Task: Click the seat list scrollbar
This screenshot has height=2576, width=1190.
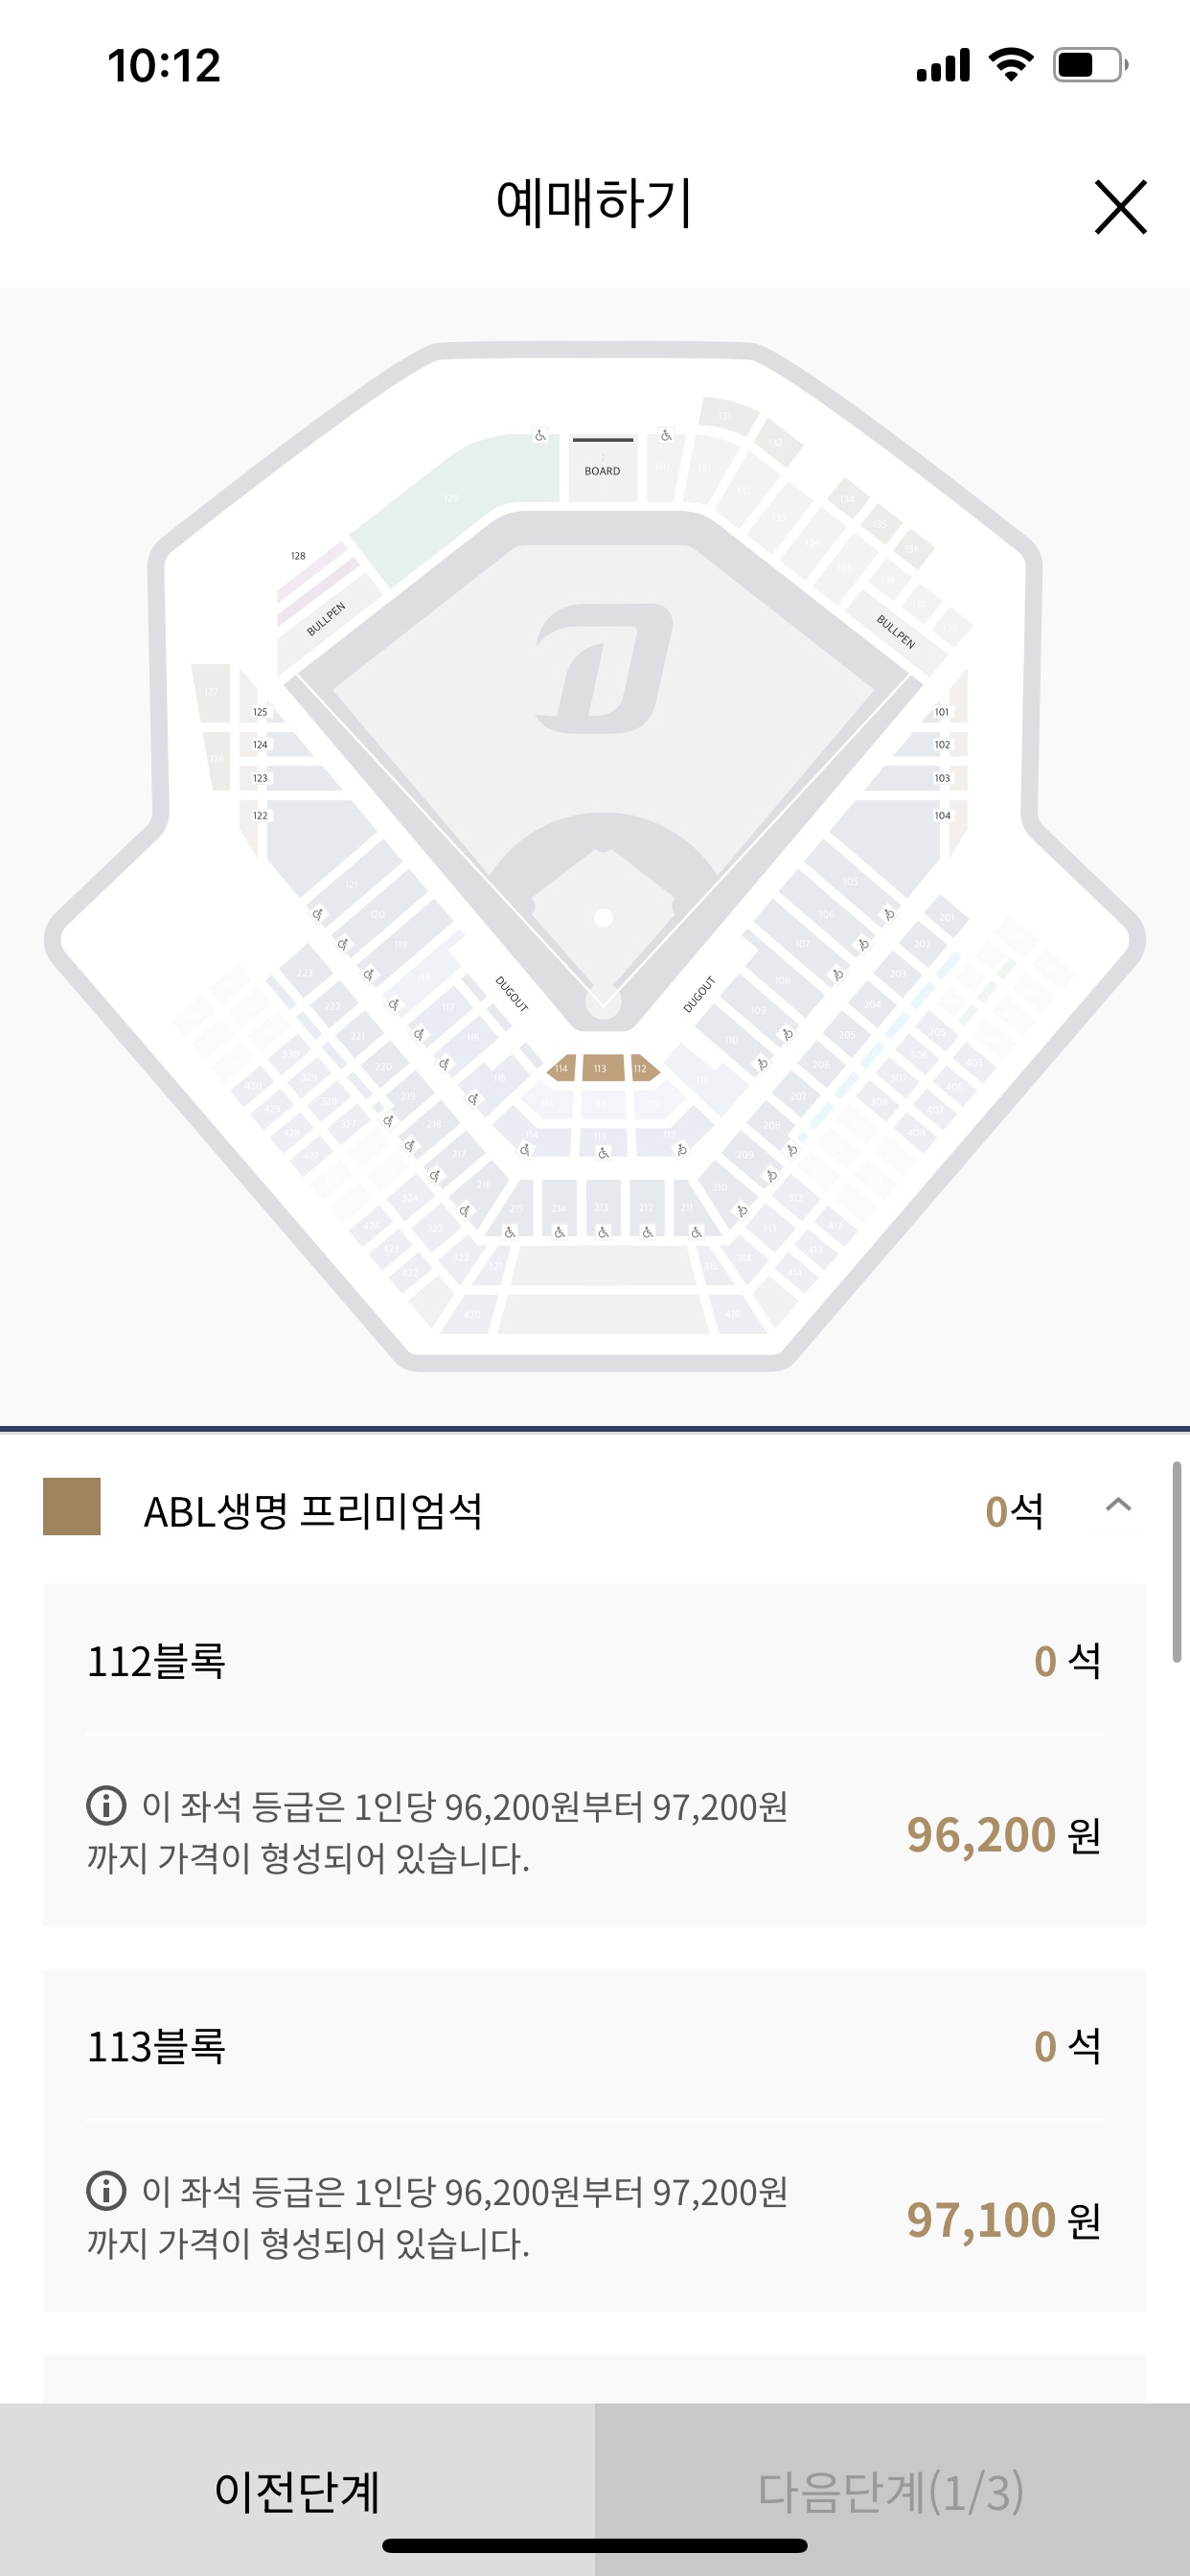Action: (1177, 1560)
